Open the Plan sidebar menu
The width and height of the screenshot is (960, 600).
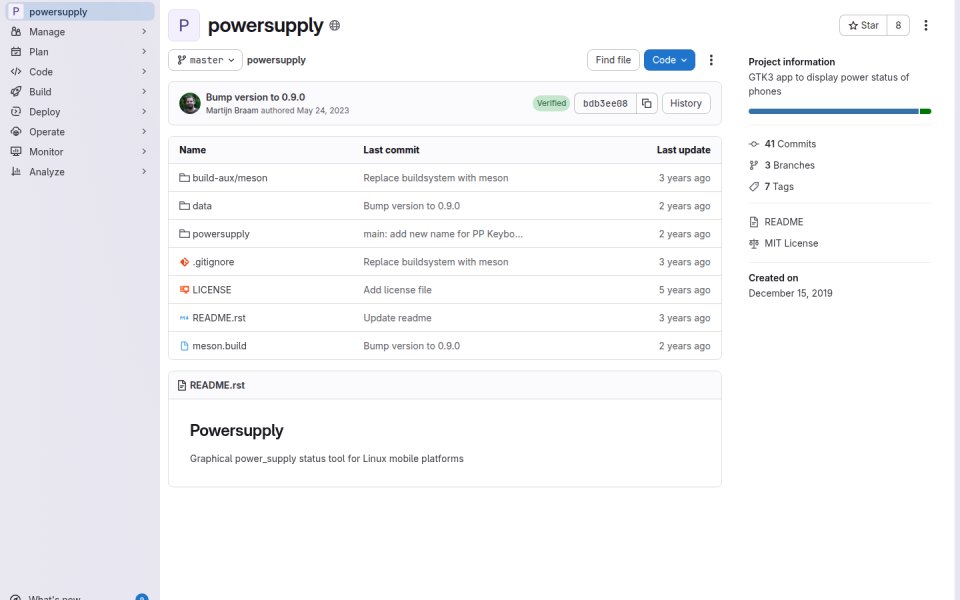80,52
